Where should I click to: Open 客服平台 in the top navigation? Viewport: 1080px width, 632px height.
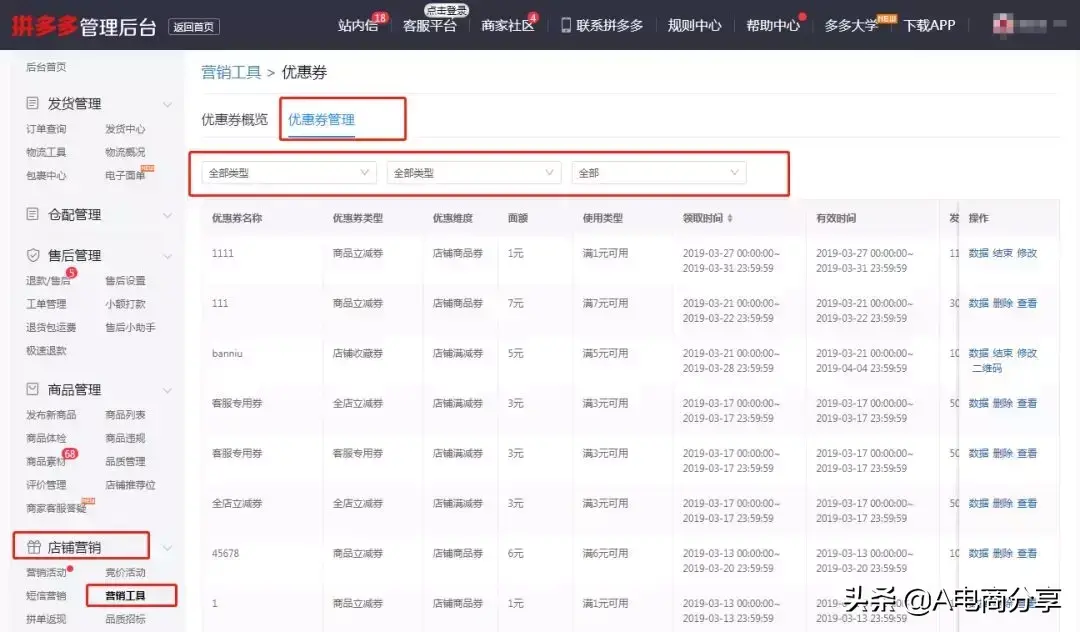429,25
